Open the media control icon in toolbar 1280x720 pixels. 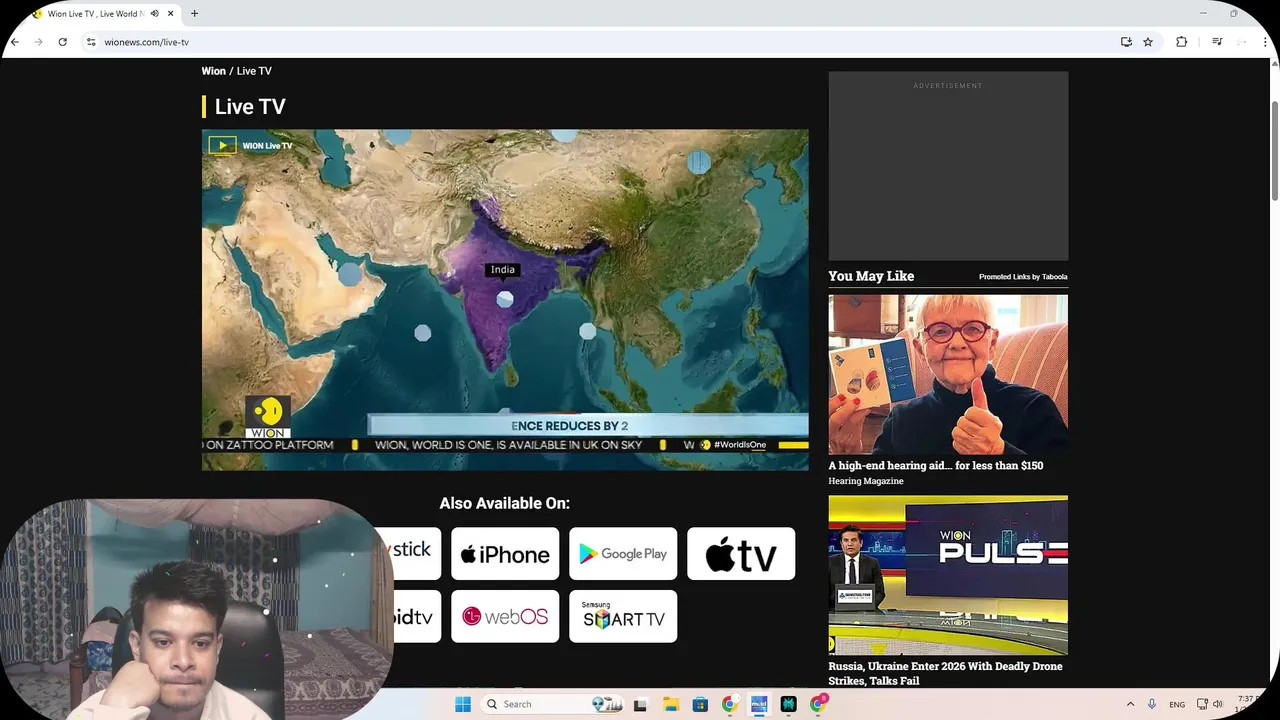click(1217, 42)
